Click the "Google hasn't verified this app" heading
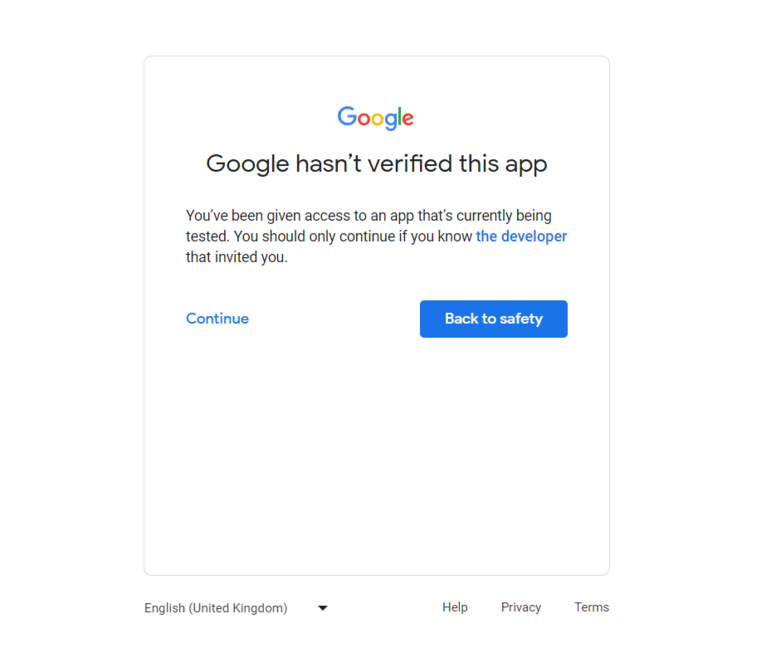This screenshot has height=648, width=776. (376, 164)
